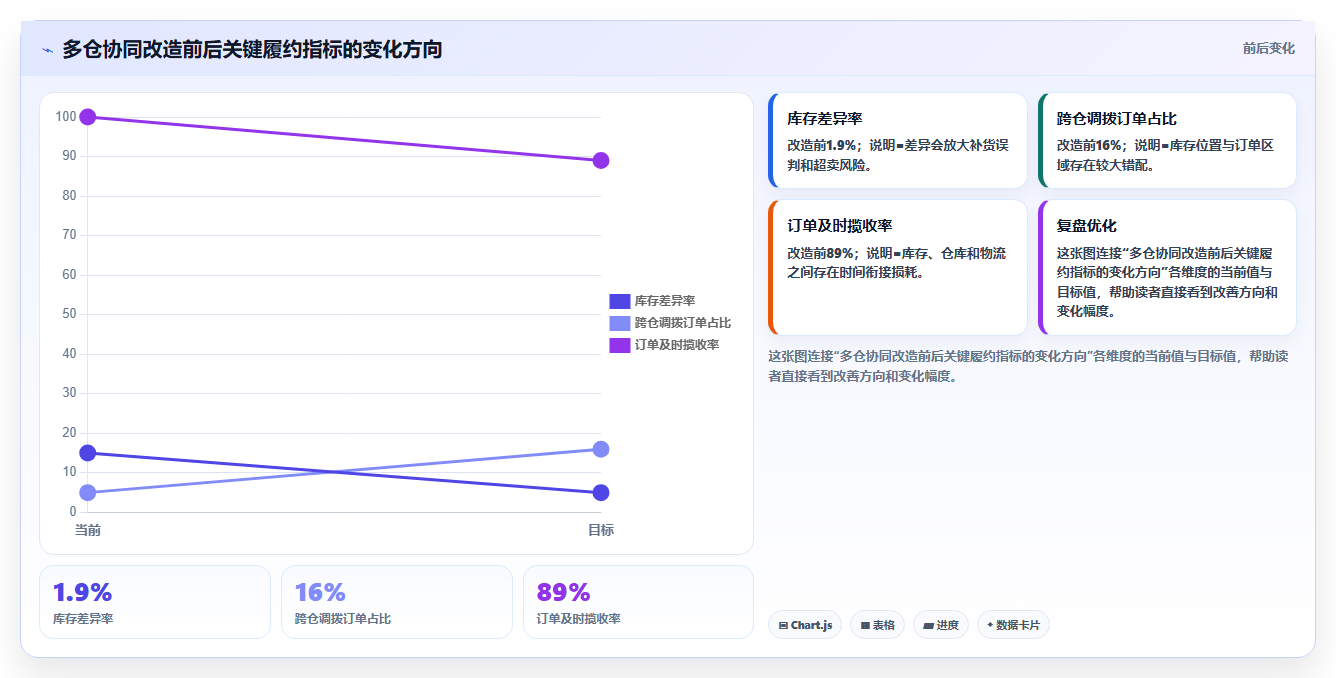Toggle the 库存差异率 legend swatch

(619, 301)
